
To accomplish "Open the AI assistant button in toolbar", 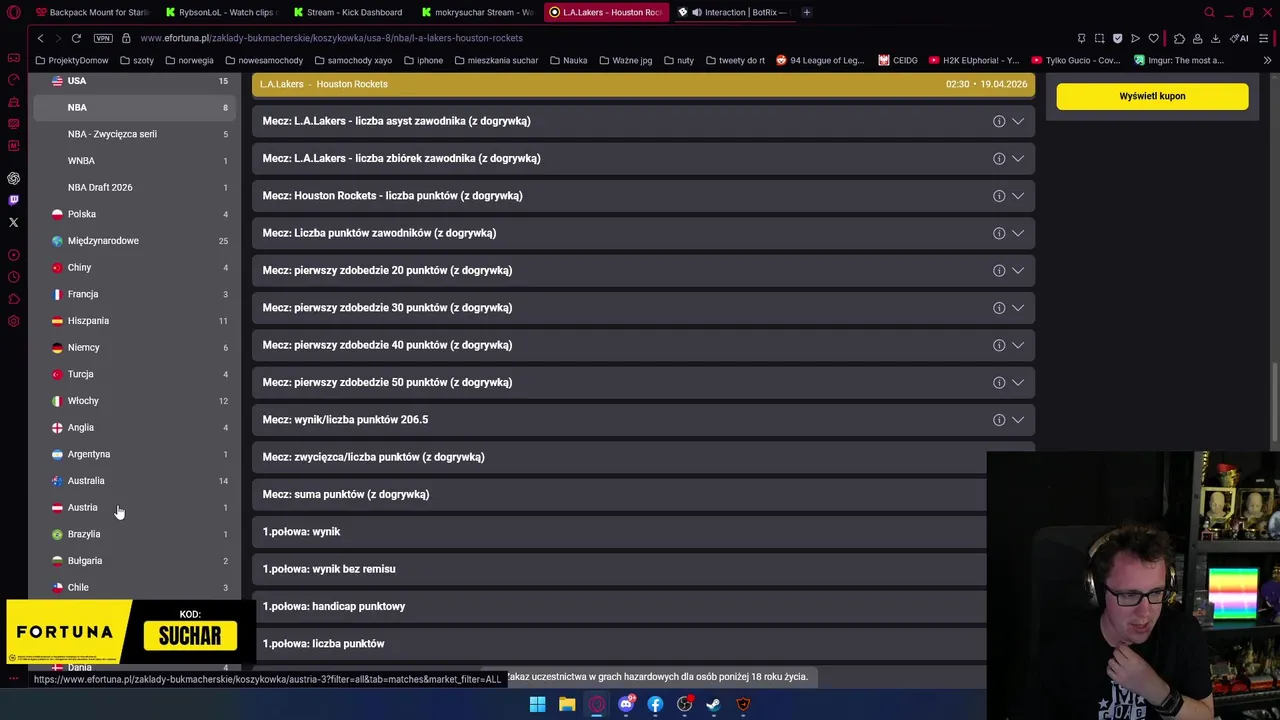I will [1240, 38].
